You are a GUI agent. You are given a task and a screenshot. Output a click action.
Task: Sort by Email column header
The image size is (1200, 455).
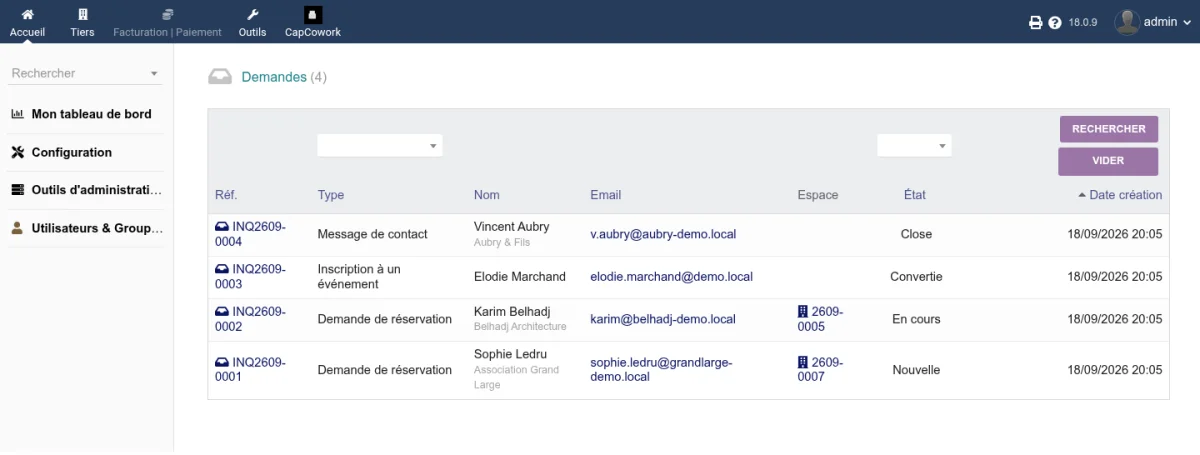tap(606, 195)
